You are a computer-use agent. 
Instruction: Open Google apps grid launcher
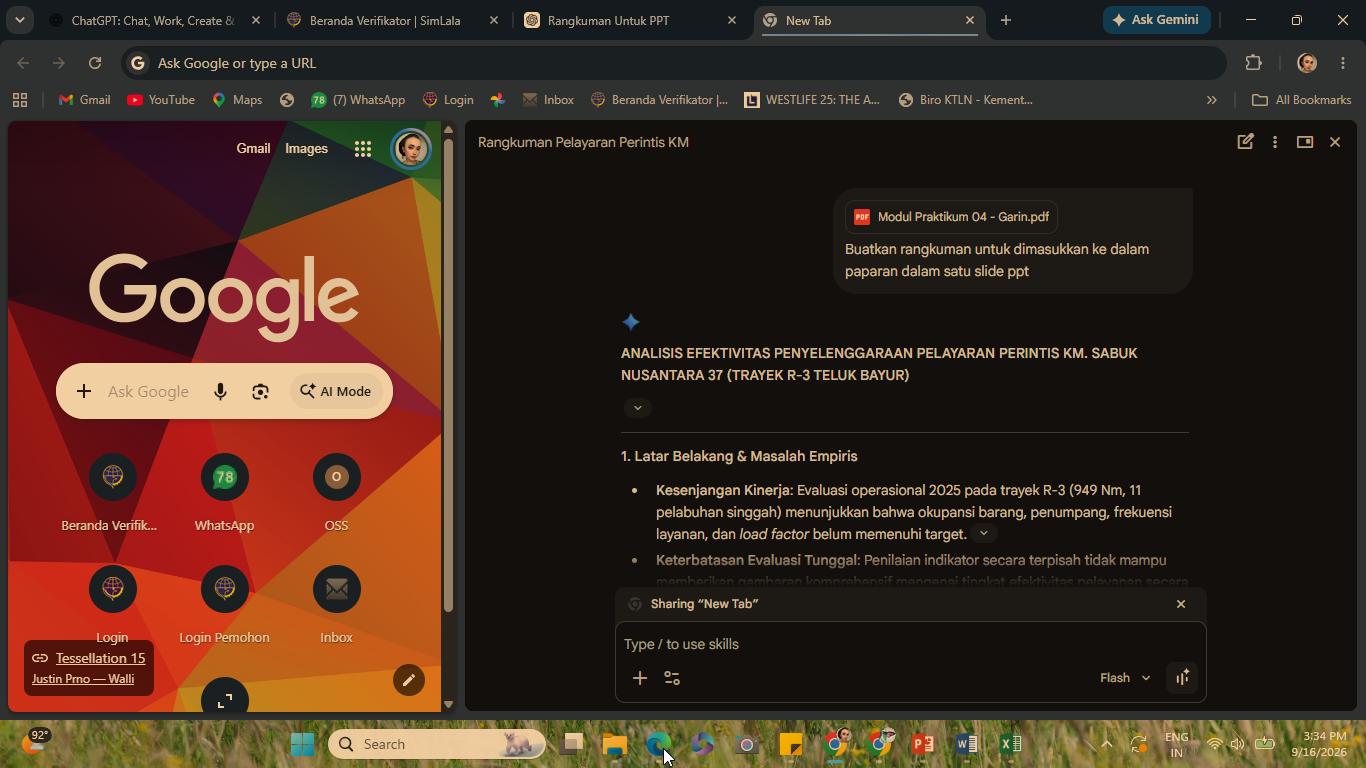coord(363,149)
